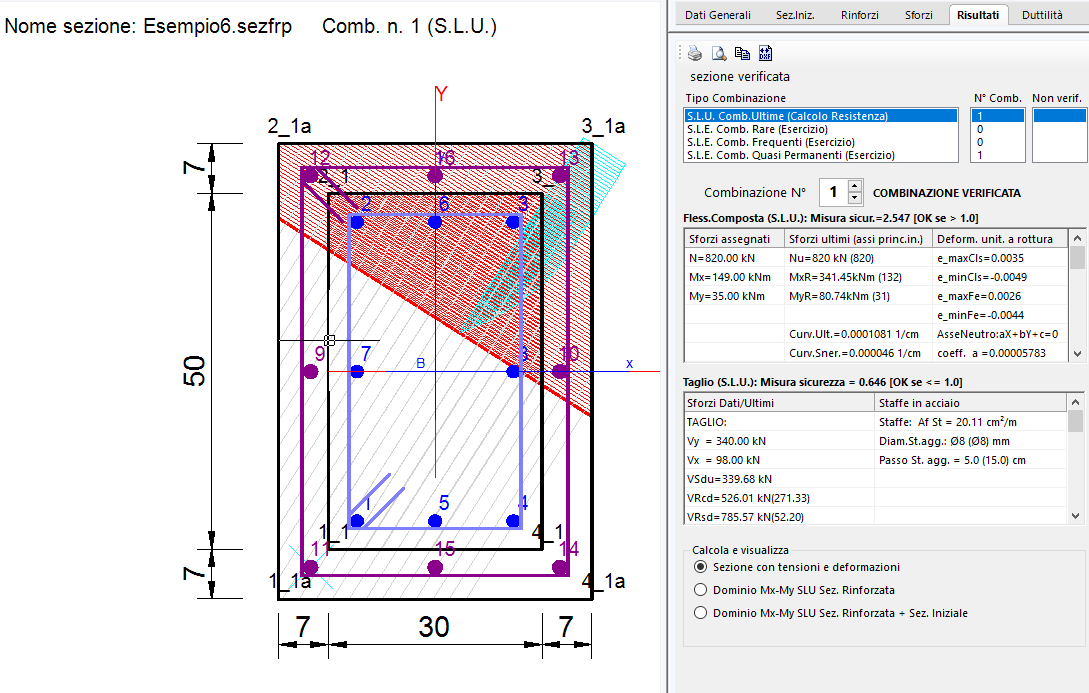
Task: Increase Combinazione N° with up arrow
Action: (855, 186)
